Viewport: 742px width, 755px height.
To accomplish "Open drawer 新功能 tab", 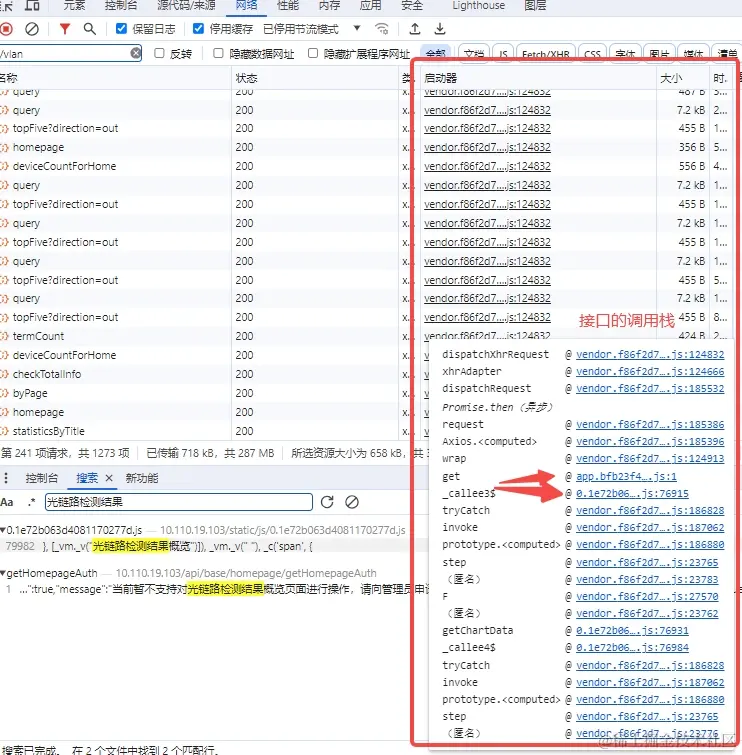I will pyautogui.click(x=142, y=478).
